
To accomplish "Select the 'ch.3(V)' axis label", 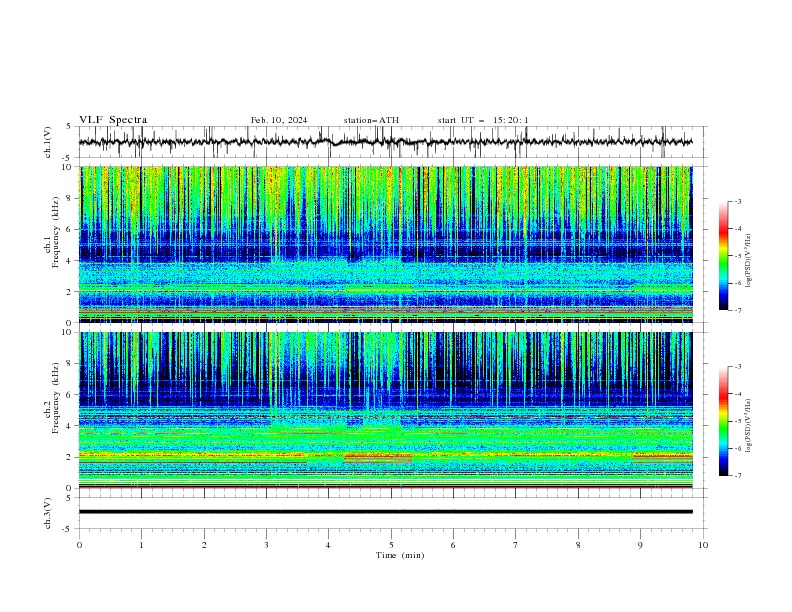I will 48,514.
